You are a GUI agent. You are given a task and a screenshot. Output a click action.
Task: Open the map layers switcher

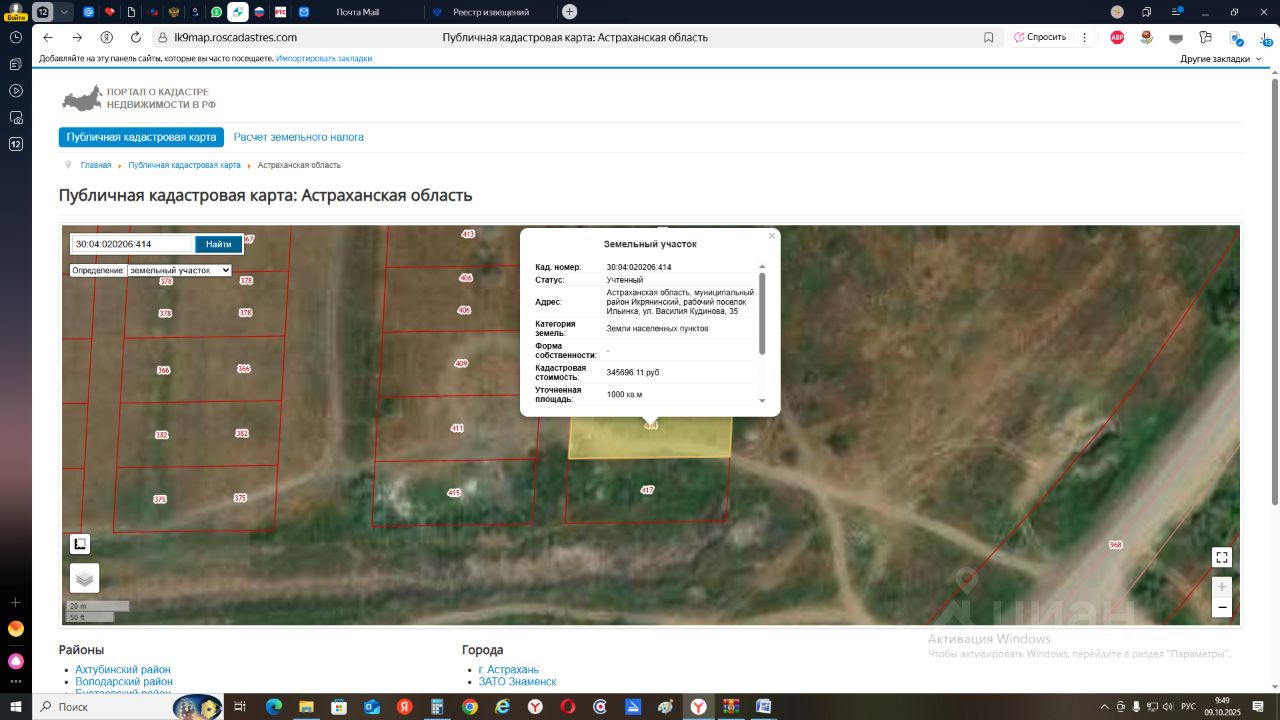point(84,578)
